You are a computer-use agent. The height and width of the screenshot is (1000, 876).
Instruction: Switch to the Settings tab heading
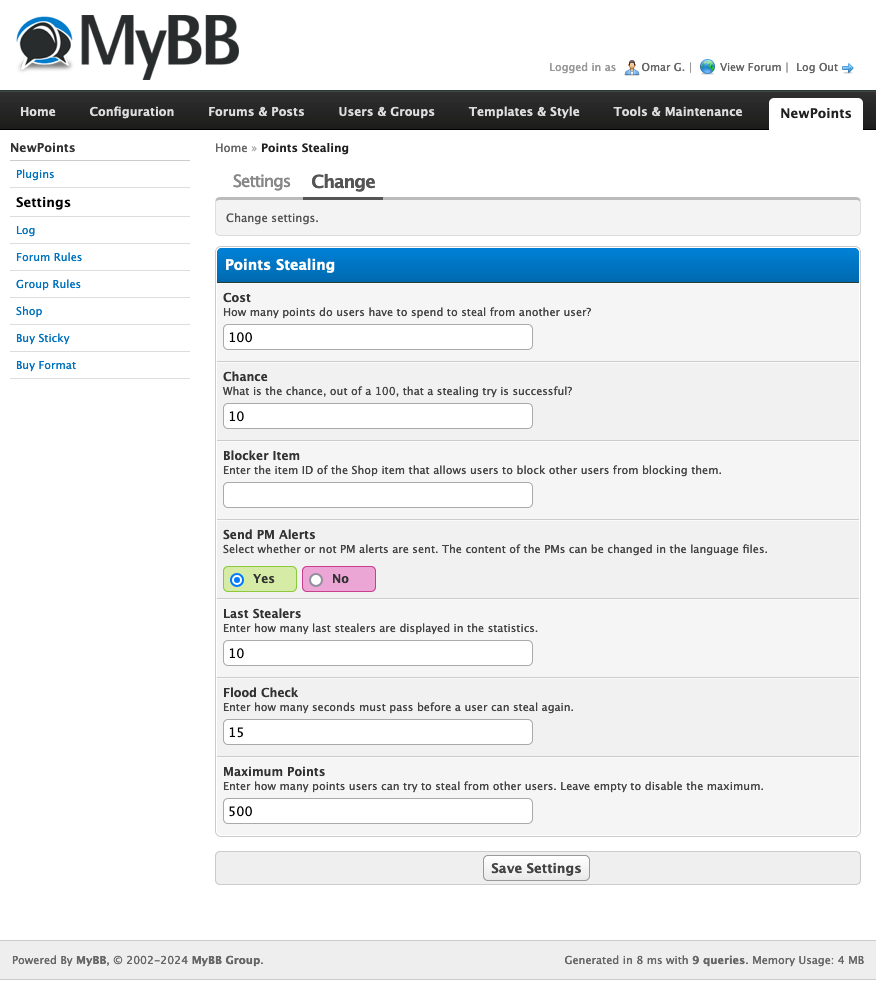point(261,181)
